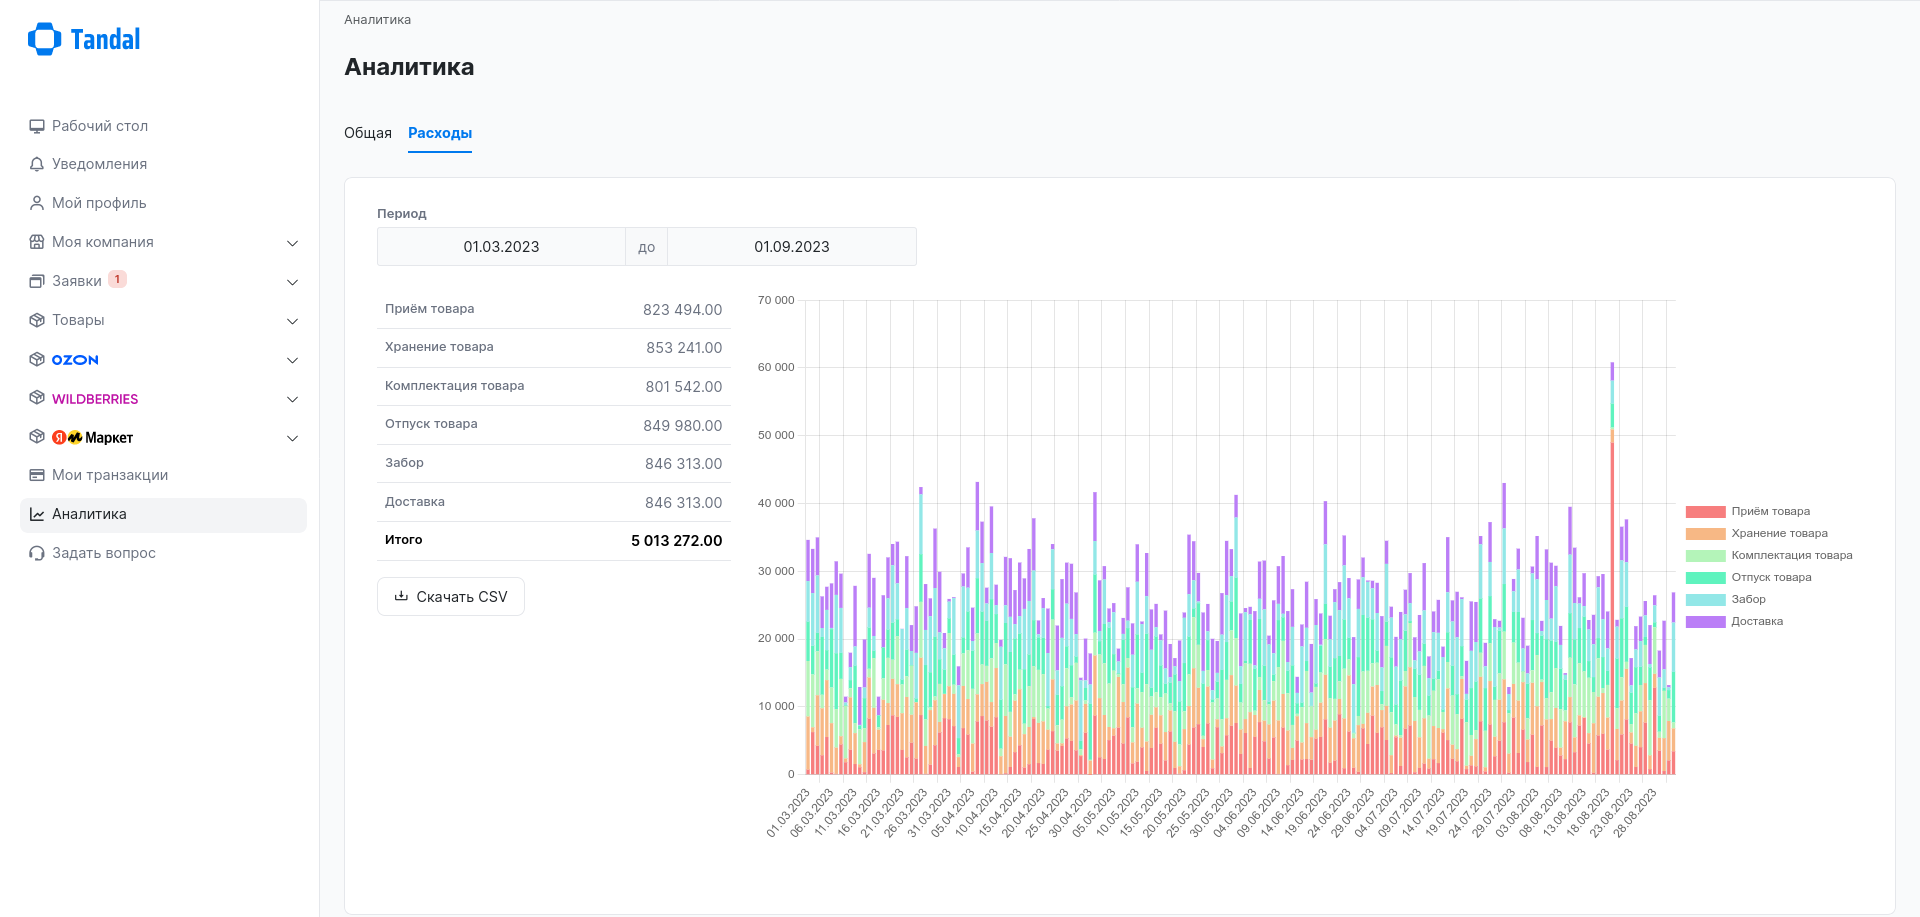Click the store icon beside Моя компания

pyautogui.click(x=37, y=242)
